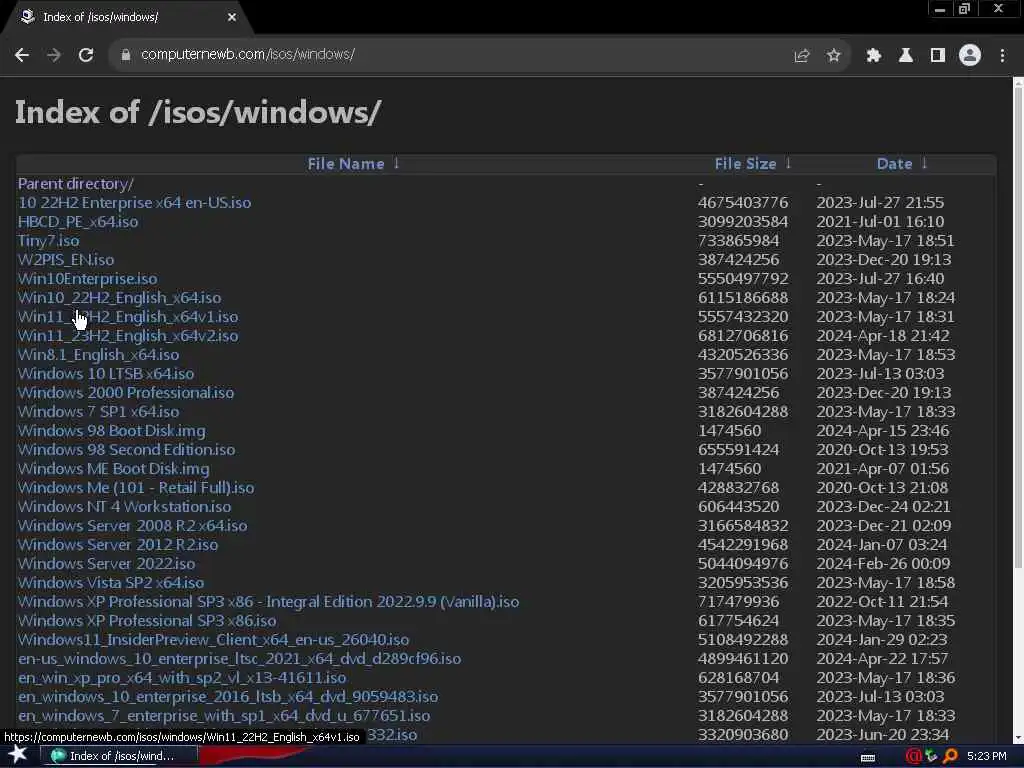
Task: Open the taskbar star start button
Action: coord(18,755)
